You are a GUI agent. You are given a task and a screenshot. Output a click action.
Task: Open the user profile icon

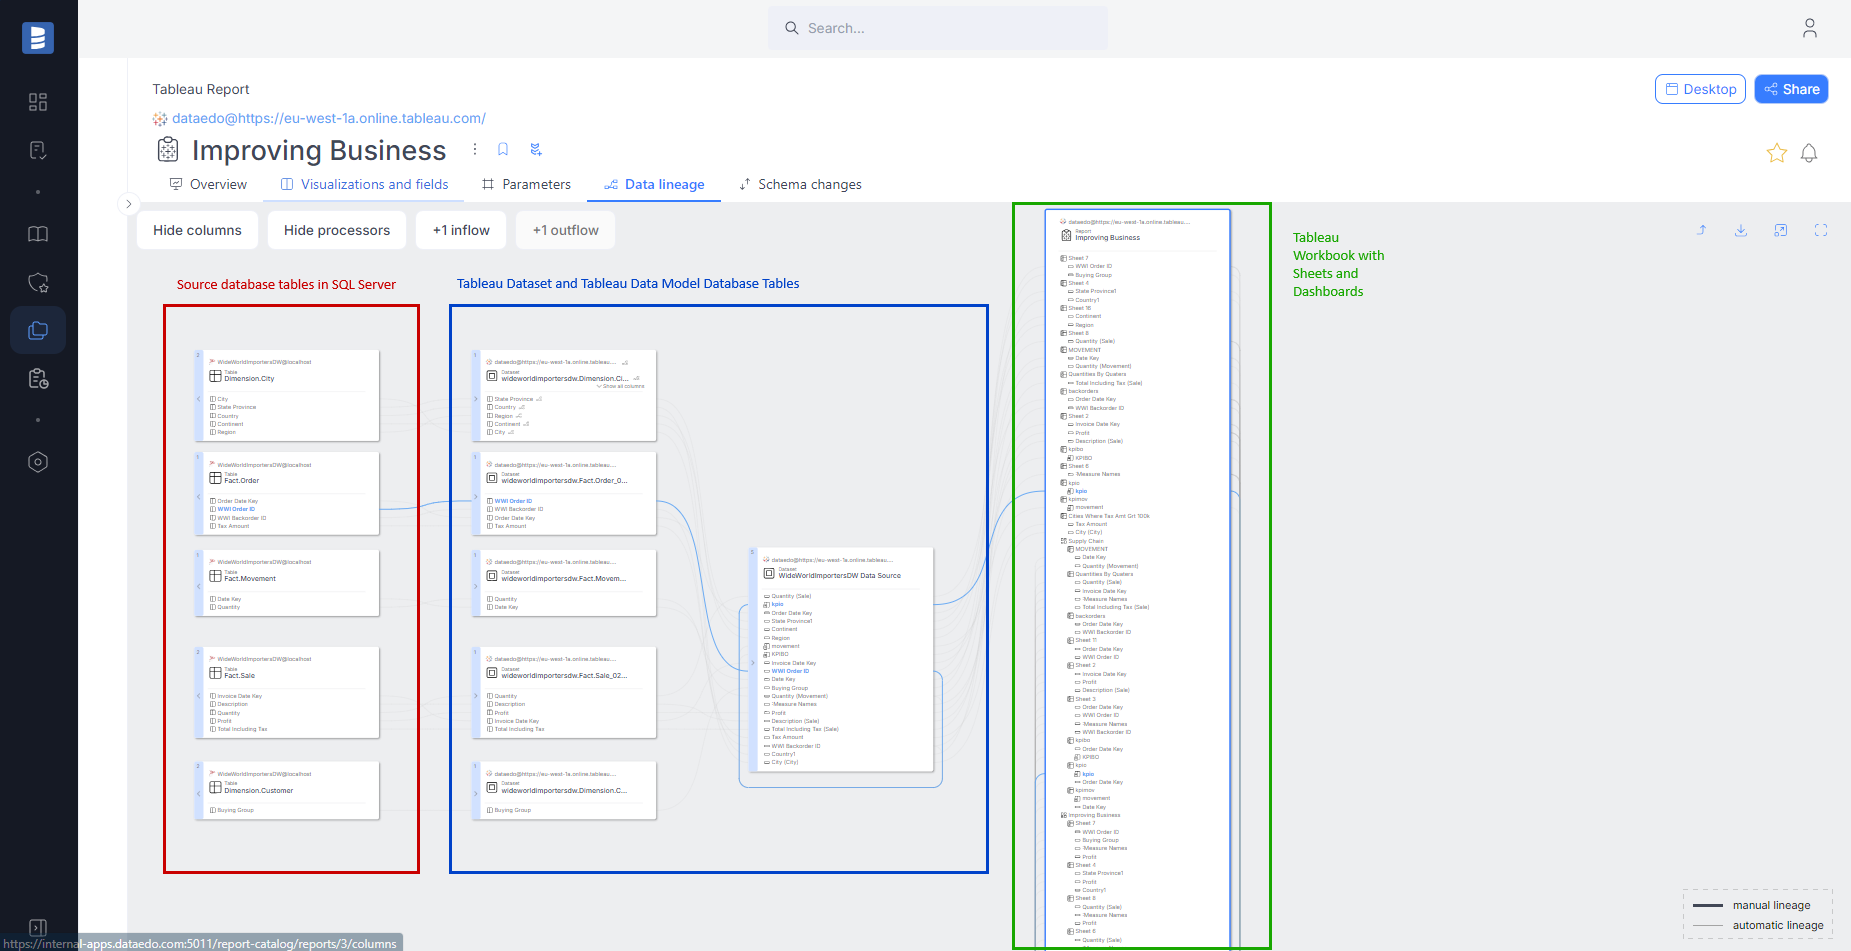point(1810,28)
